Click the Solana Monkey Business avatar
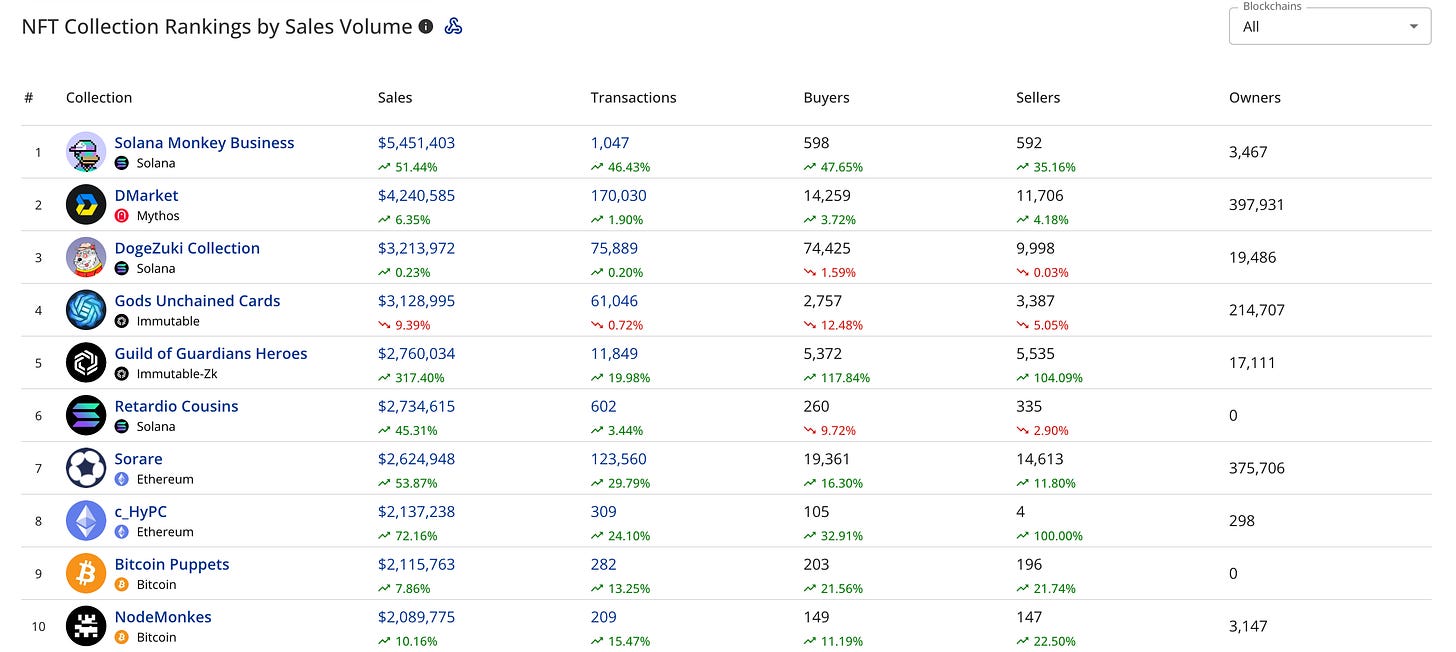Image resolution: width=1456 pixels, height=652 pixels. pyautogui.click(x=86, y=152)
